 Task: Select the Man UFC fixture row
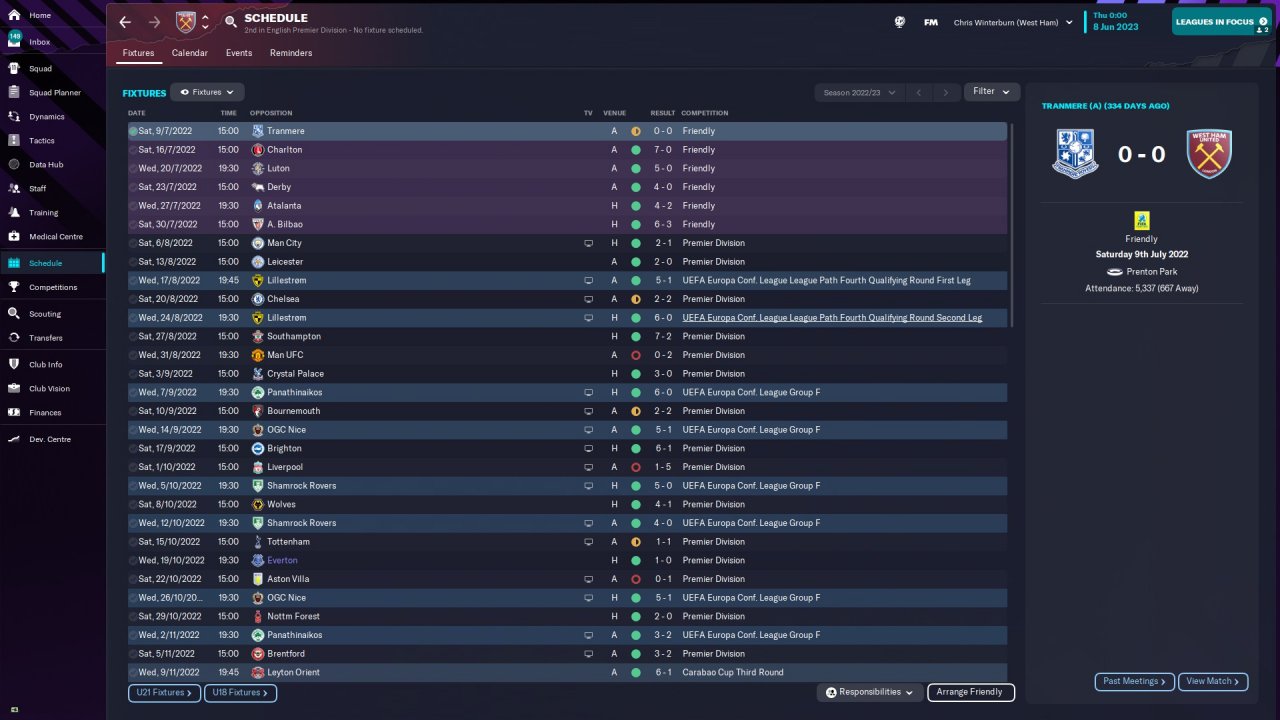[x=567, y=355]
